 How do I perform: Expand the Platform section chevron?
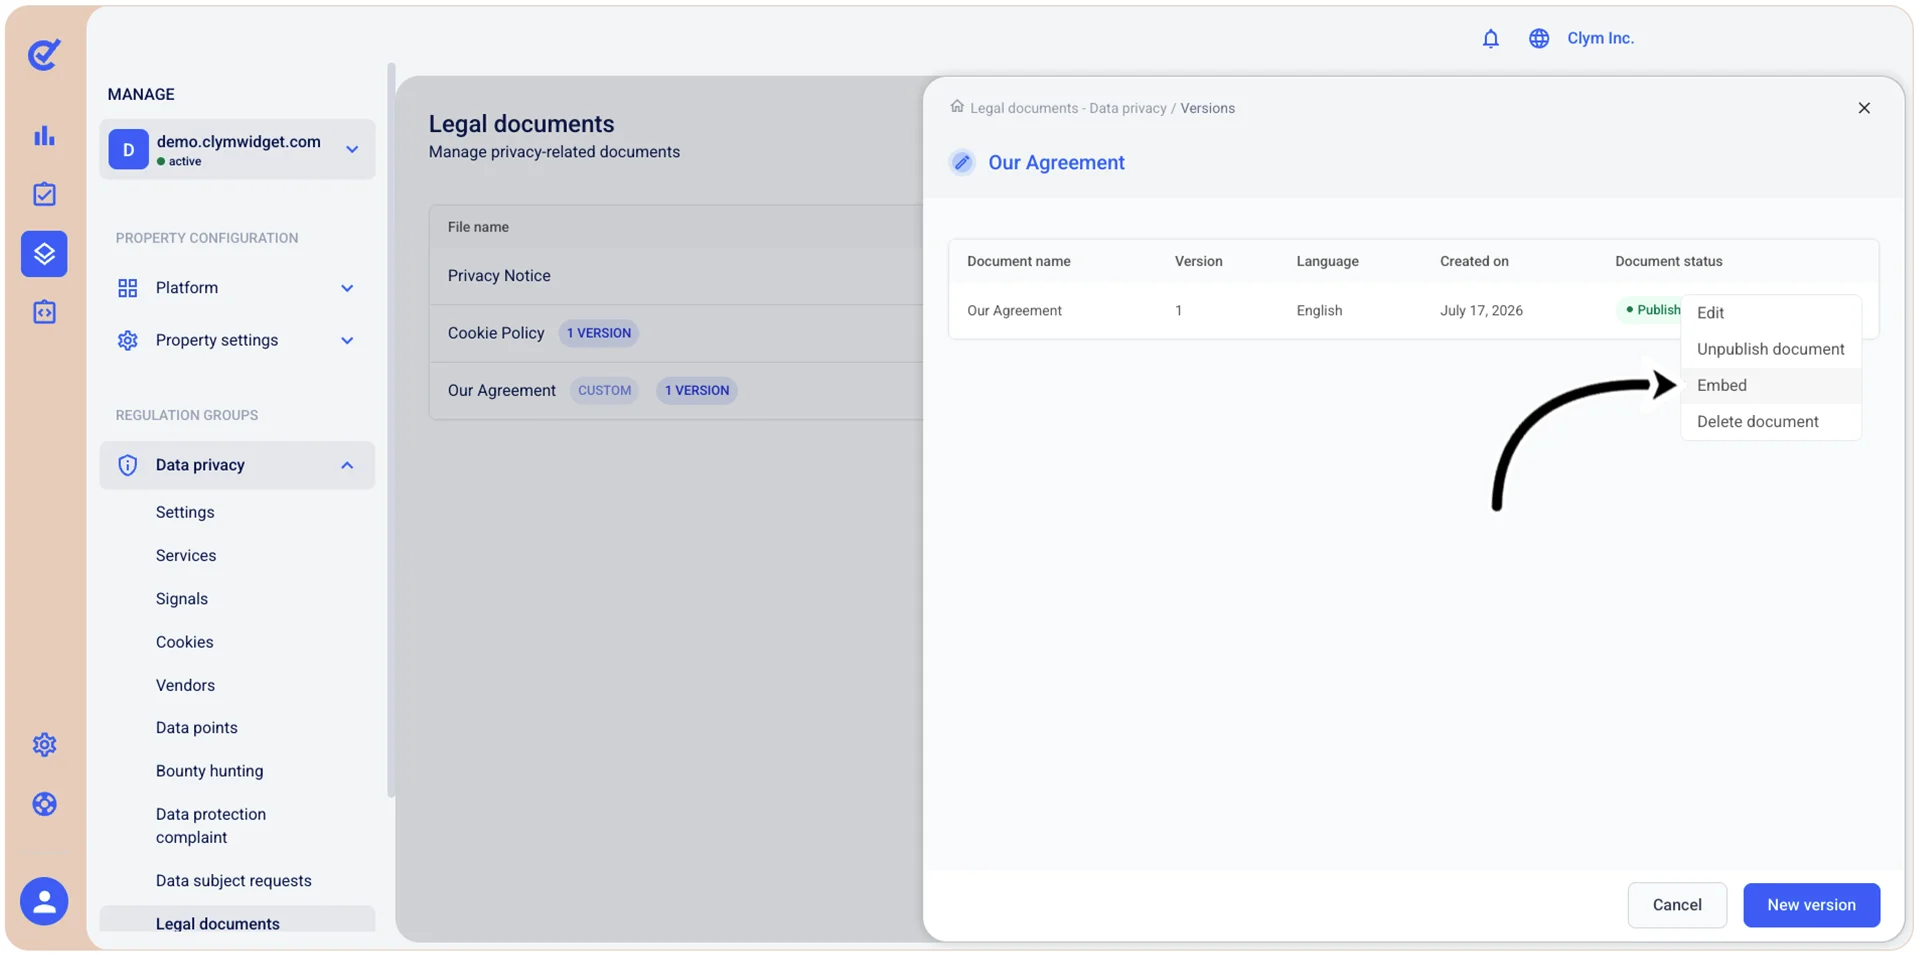pos(347,288)
